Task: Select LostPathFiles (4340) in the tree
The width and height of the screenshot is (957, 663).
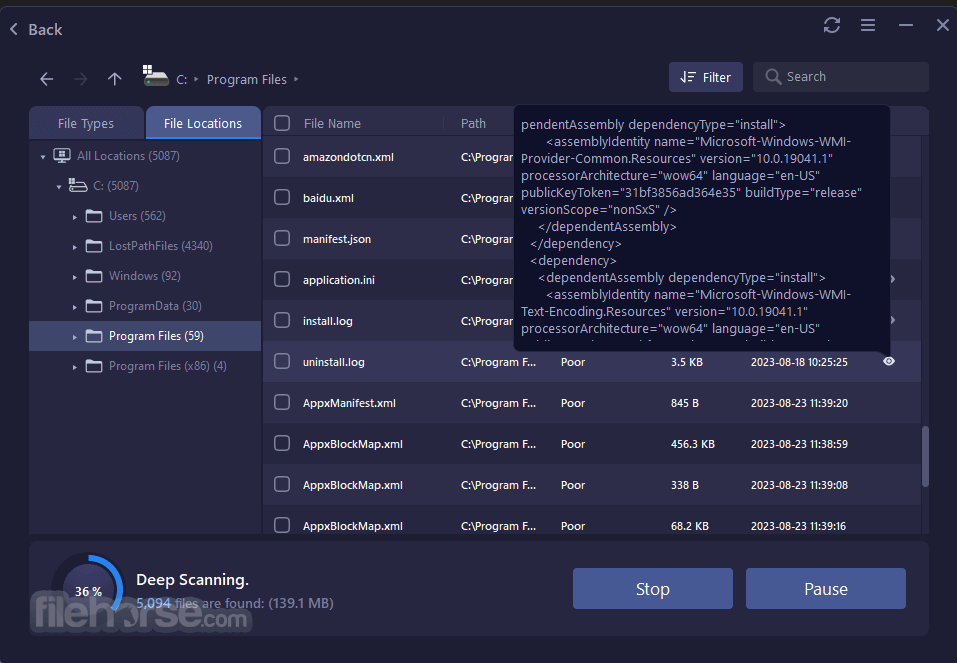Action: click(161, 245)
